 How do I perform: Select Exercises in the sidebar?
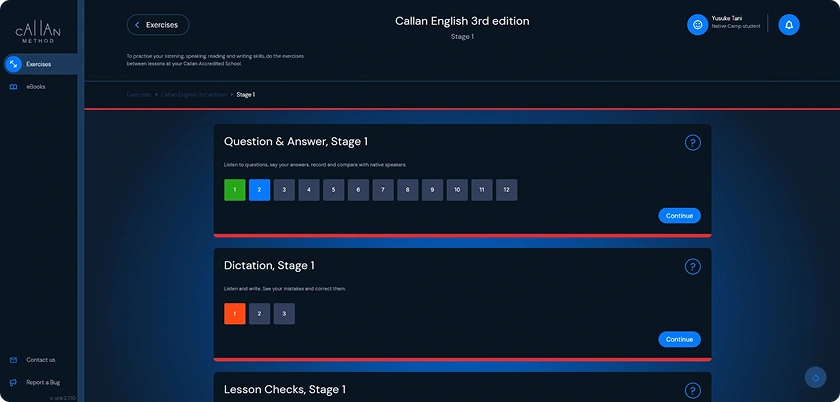coord(38,64)
